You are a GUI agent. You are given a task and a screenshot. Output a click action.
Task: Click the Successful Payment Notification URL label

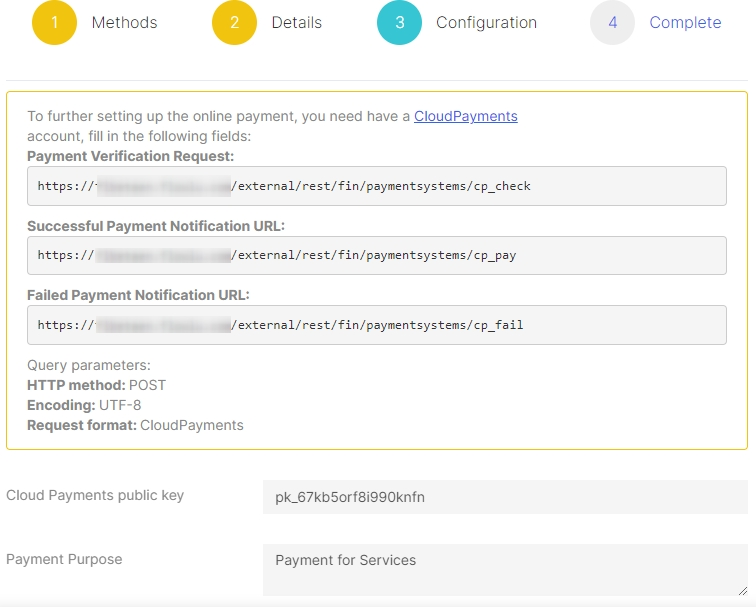point(155,226)
